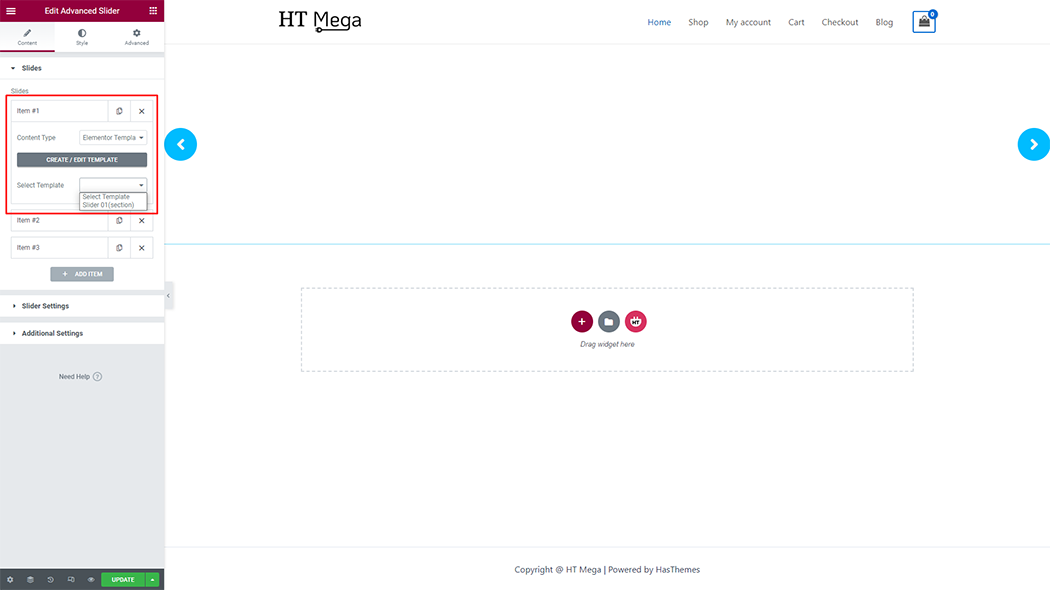Expand slide Item #3
The width and height of the screenshot is (1050, 590).
tap(59, 248)
